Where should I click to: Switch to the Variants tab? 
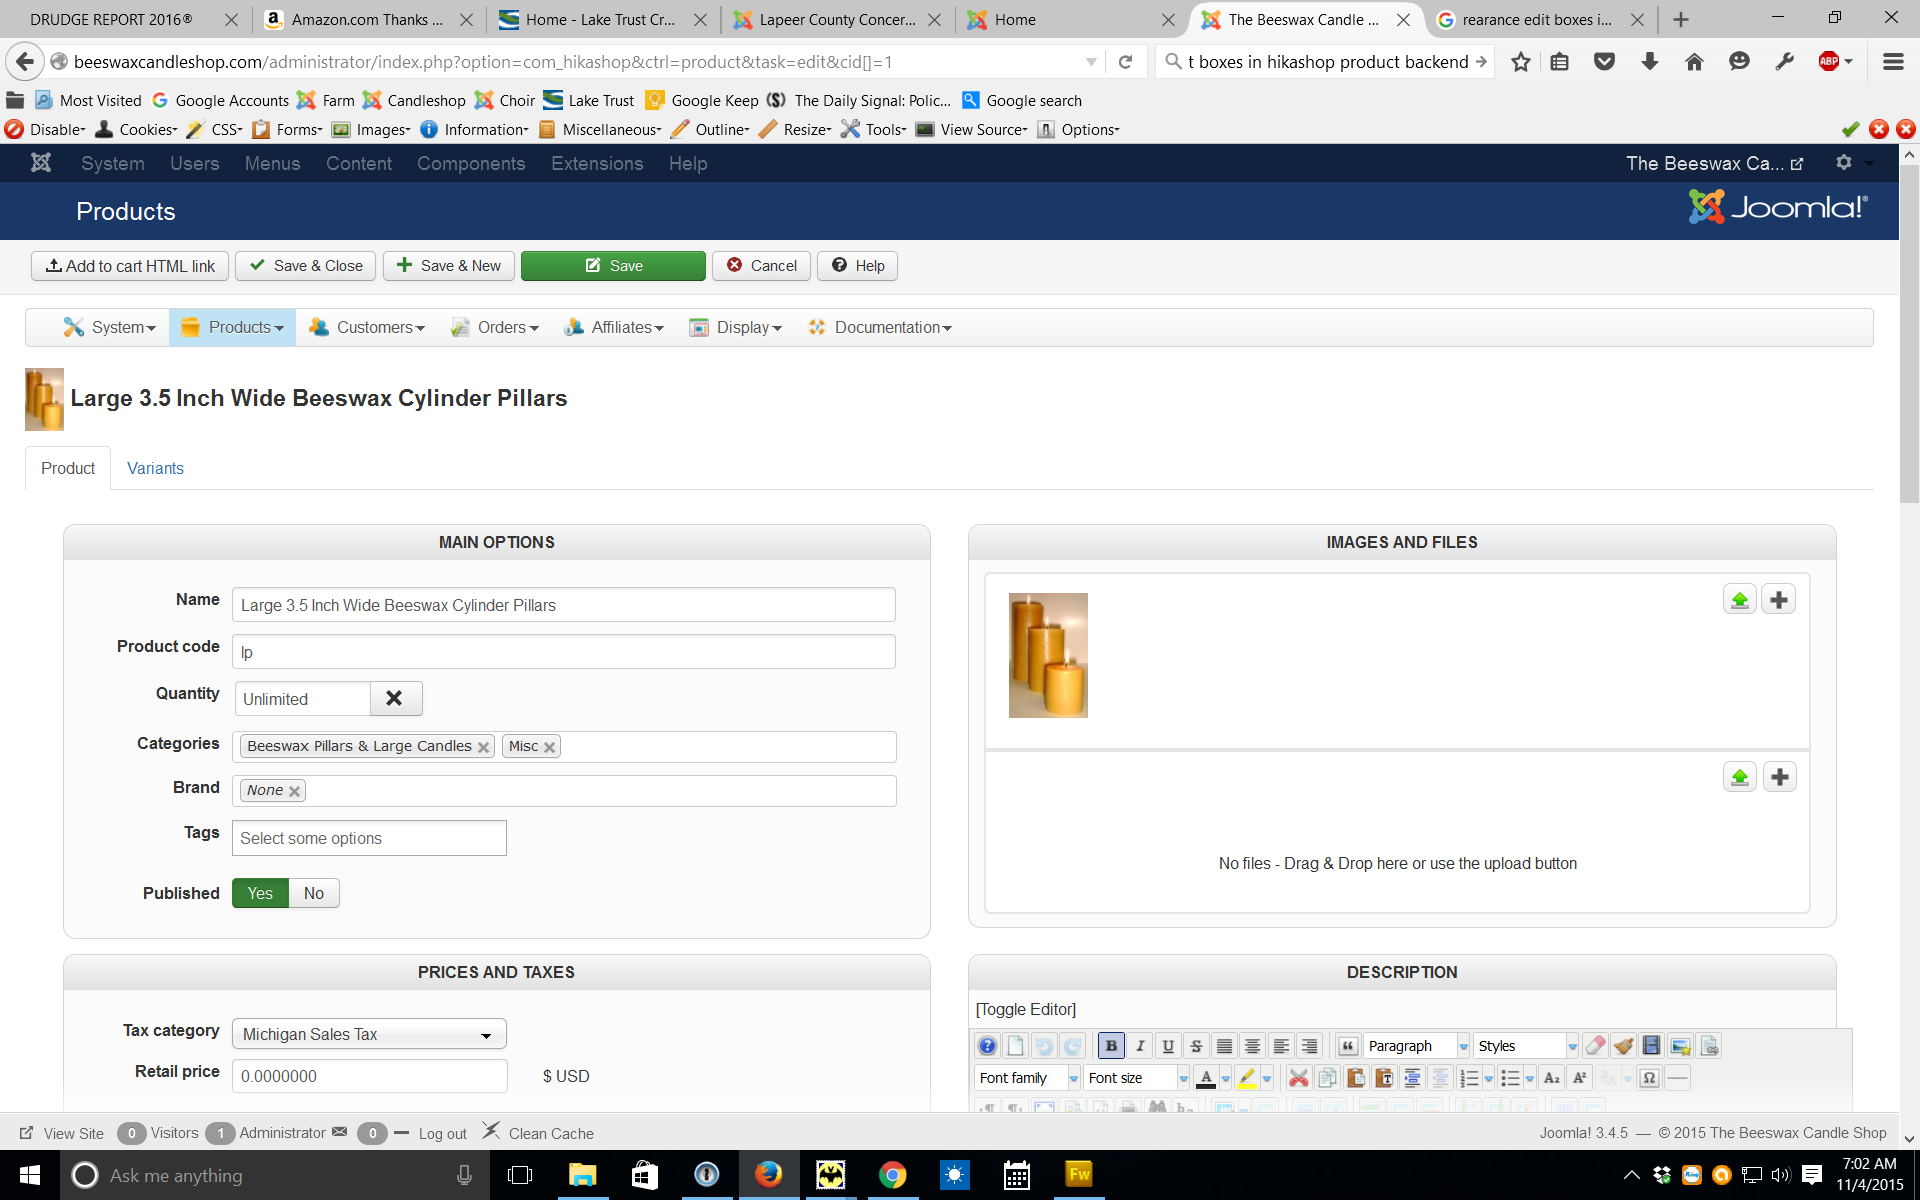tap(155, 468)
